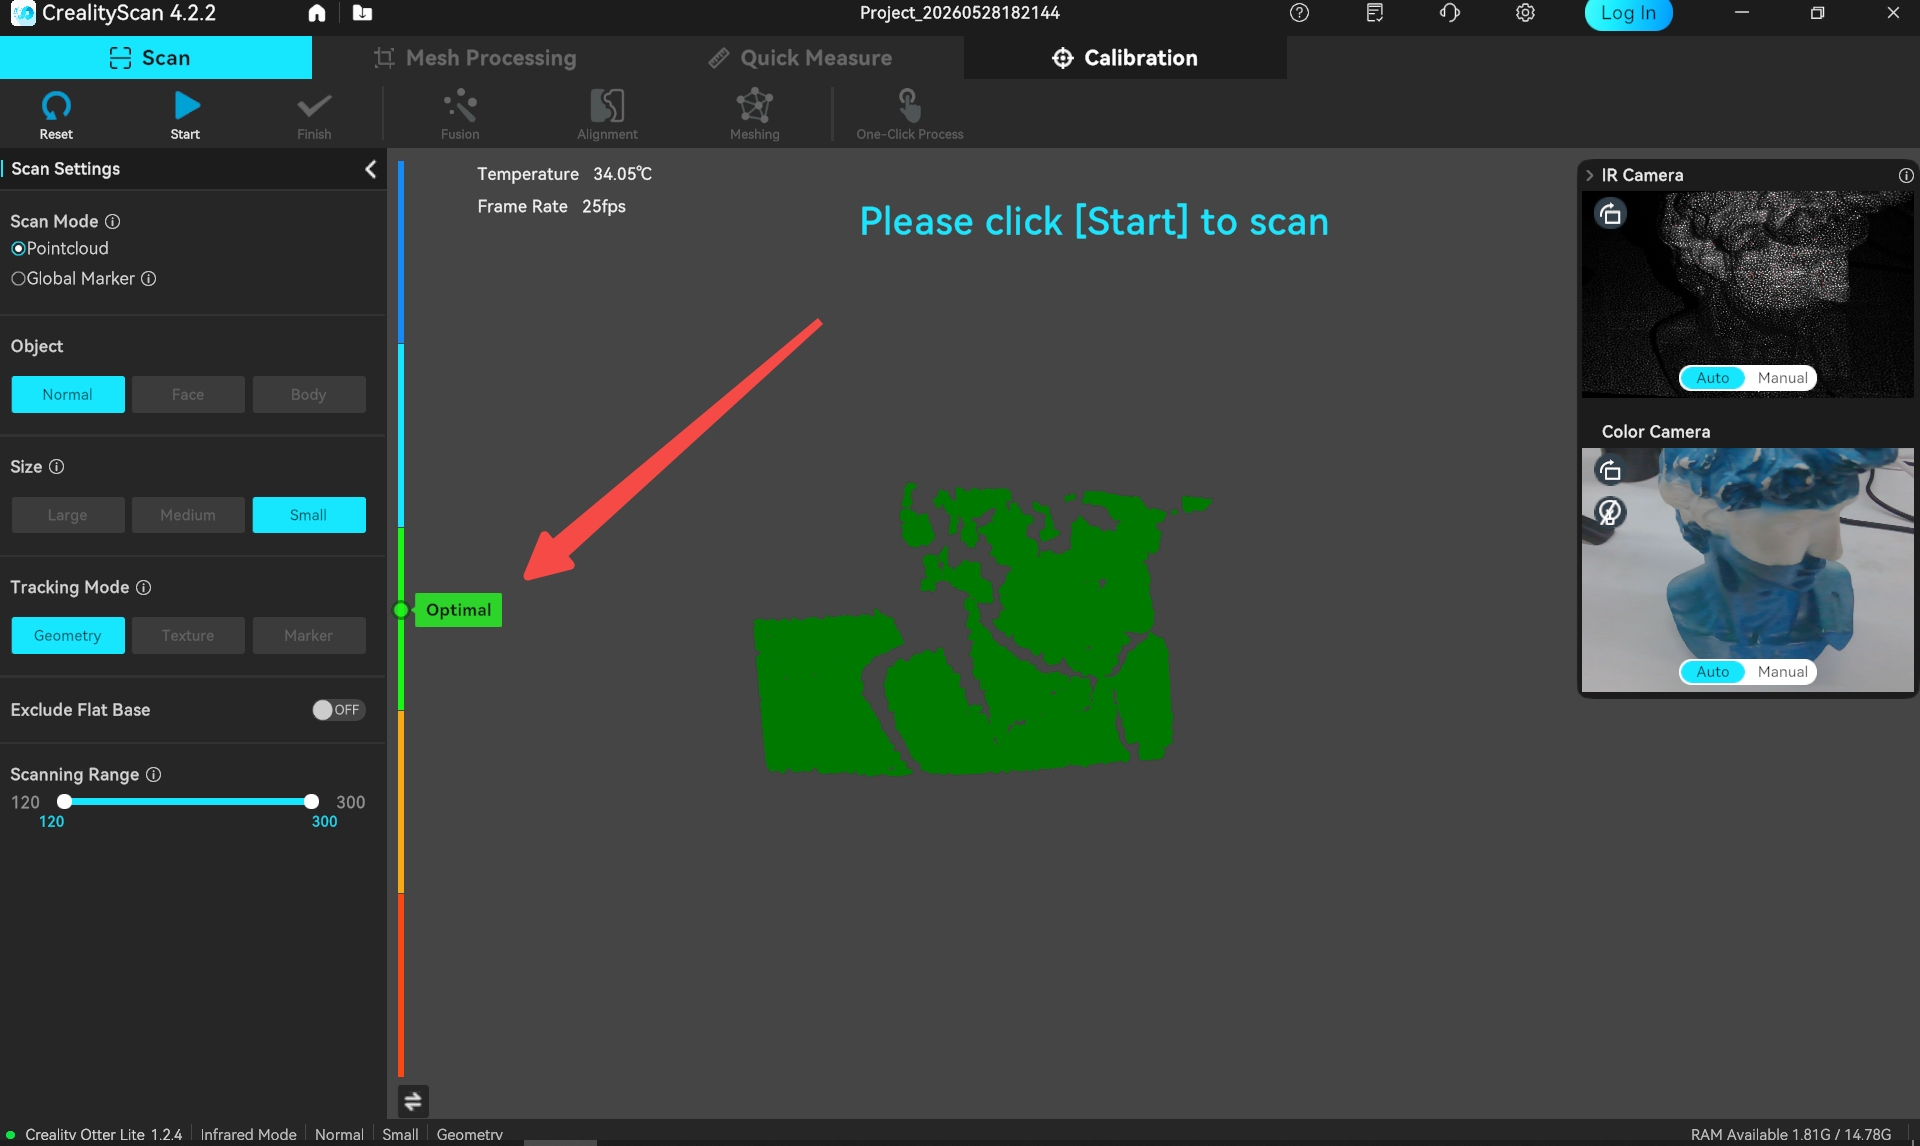Click the Color Camera view rotate icon

click(1610, 470)
